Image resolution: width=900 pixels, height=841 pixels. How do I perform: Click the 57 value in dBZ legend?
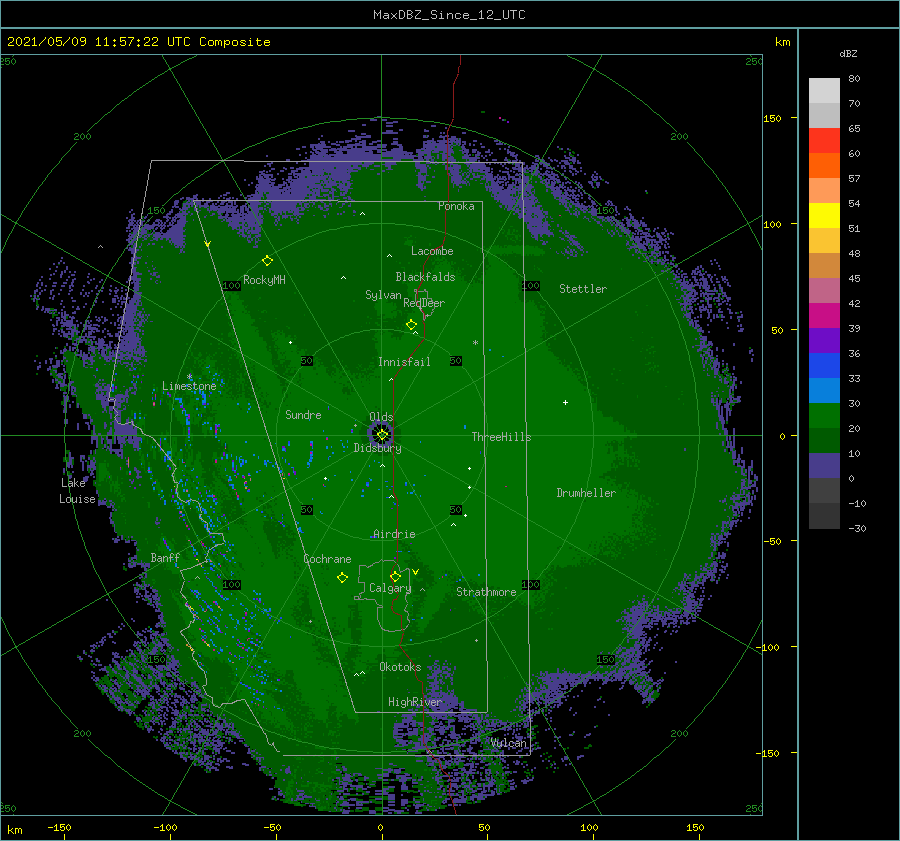click(854, 179)
